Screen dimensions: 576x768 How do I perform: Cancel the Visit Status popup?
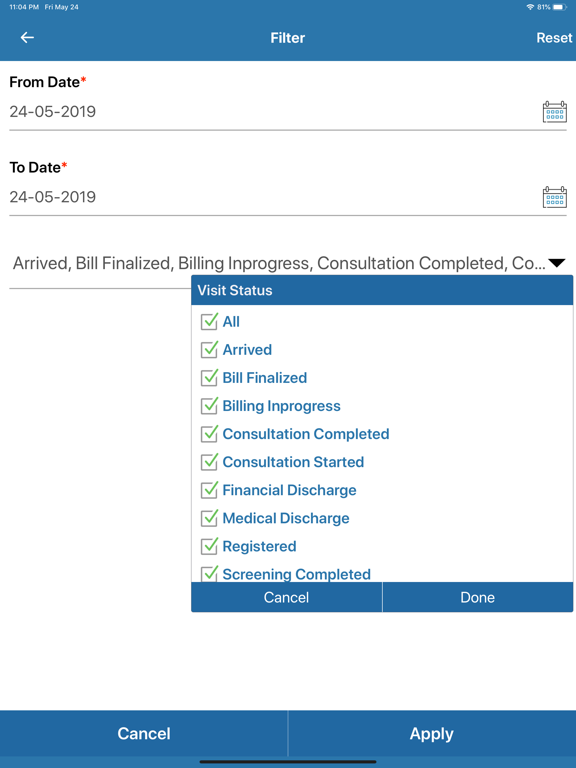287,597
